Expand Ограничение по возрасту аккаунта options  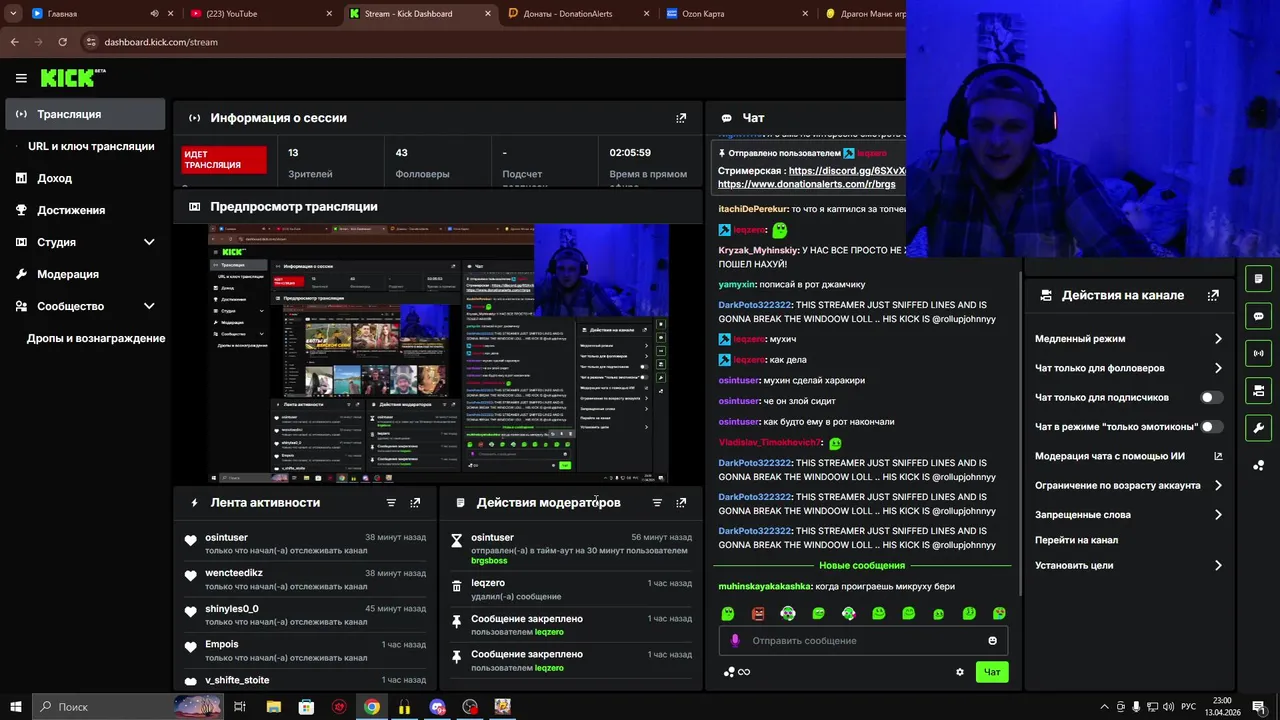coord(1218,486)
